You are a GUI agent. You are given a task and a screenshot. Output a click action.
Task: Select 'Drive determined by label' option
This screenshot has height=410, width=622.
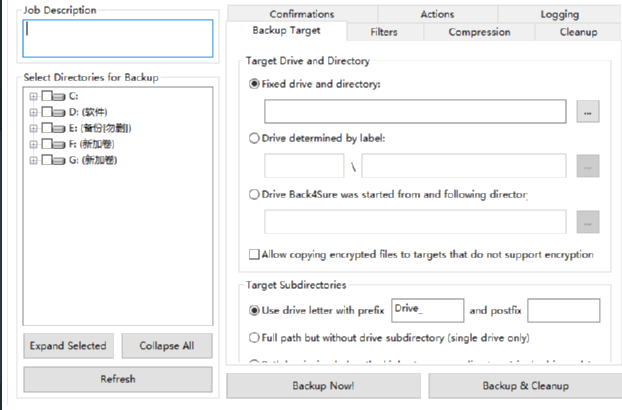pos(254,138)
